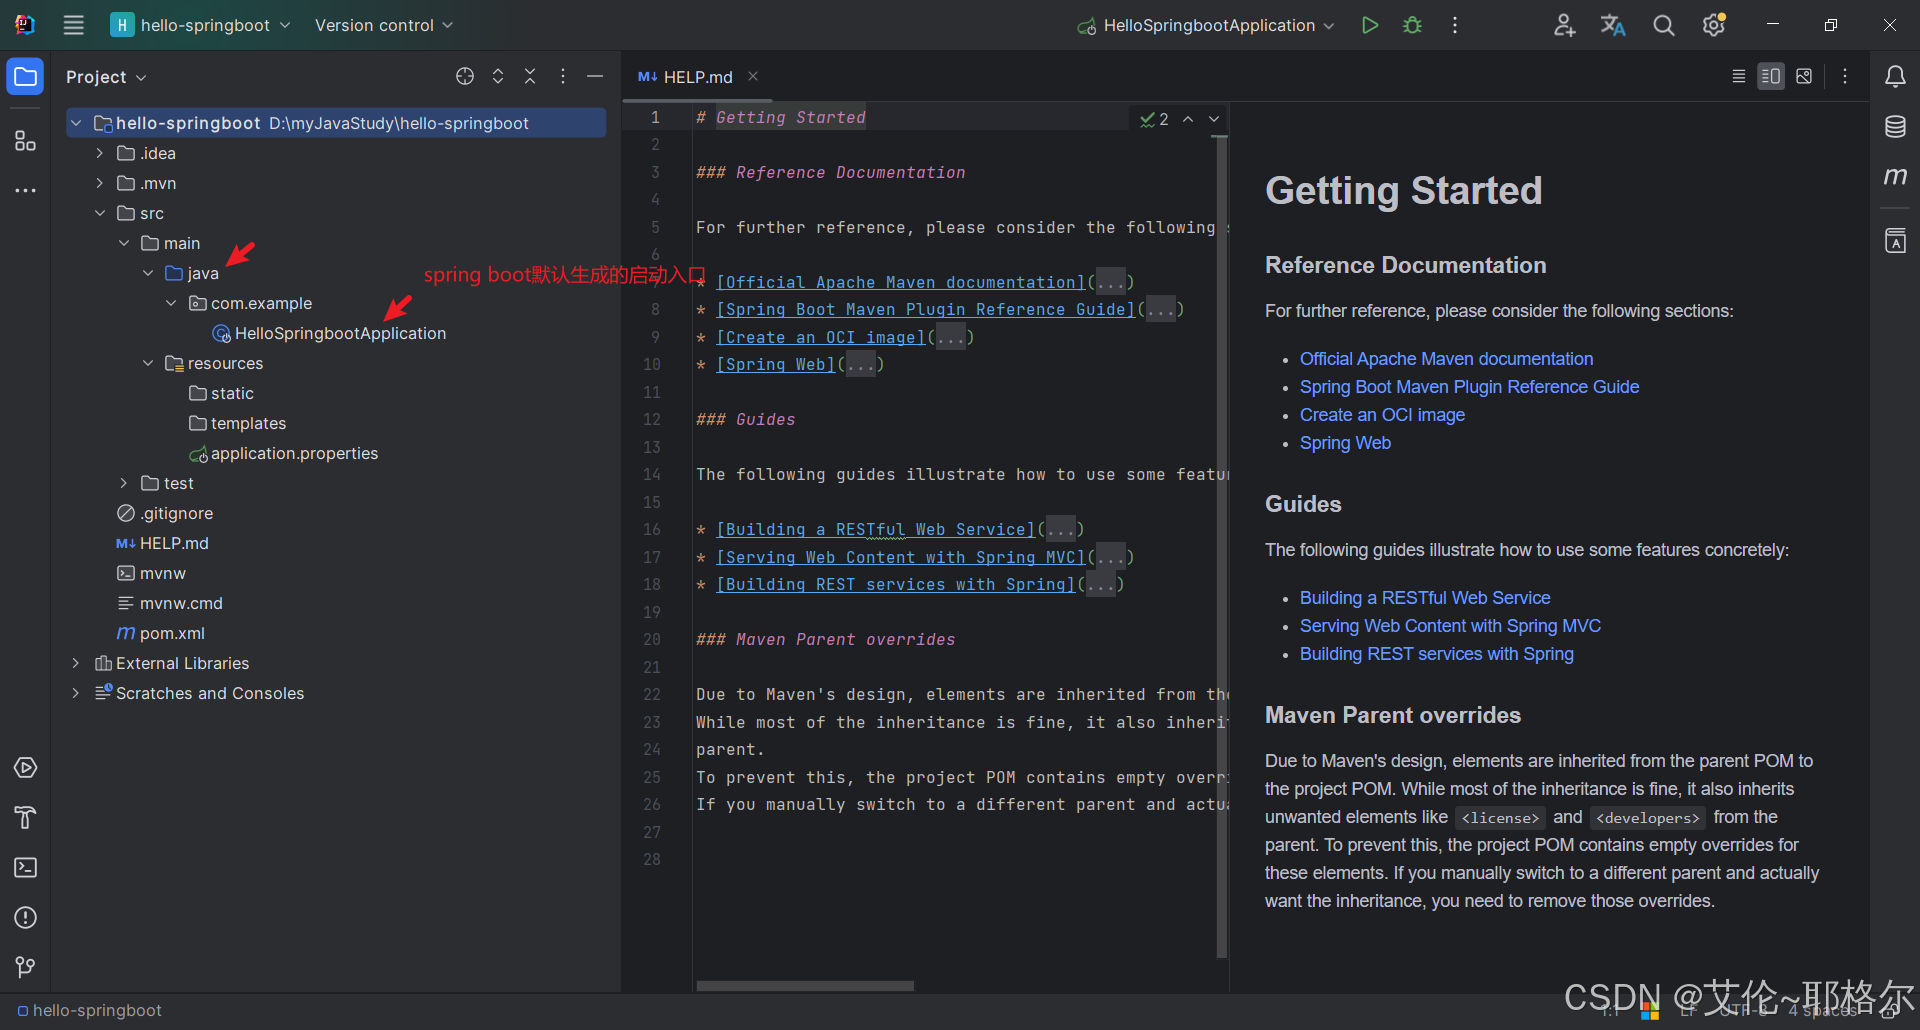Run HelloSpringbootApplication with the green play icon
The image size is (1920, 1030).
tap(1370, 25)
